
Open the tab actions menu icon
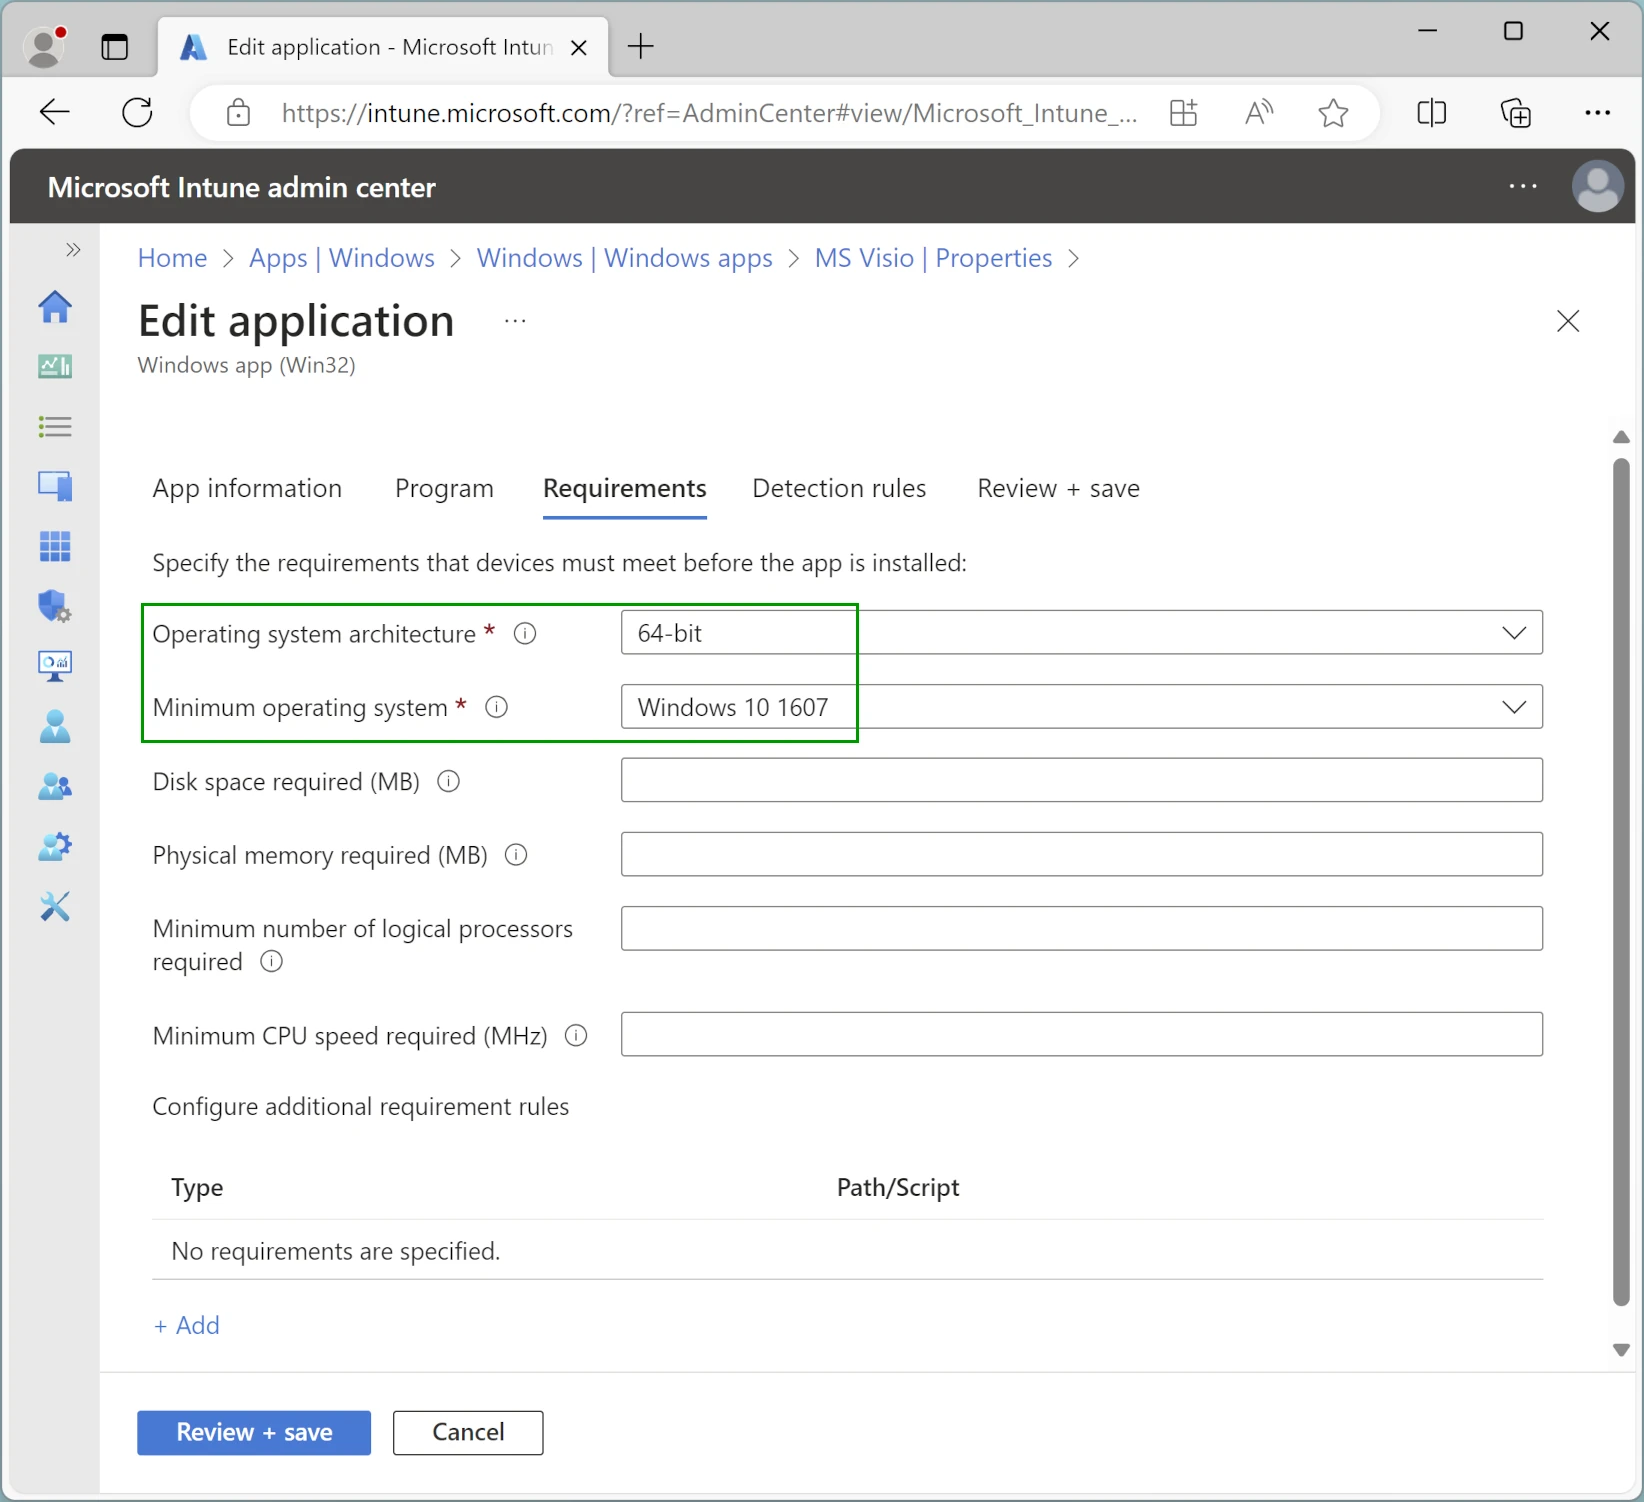115,46
